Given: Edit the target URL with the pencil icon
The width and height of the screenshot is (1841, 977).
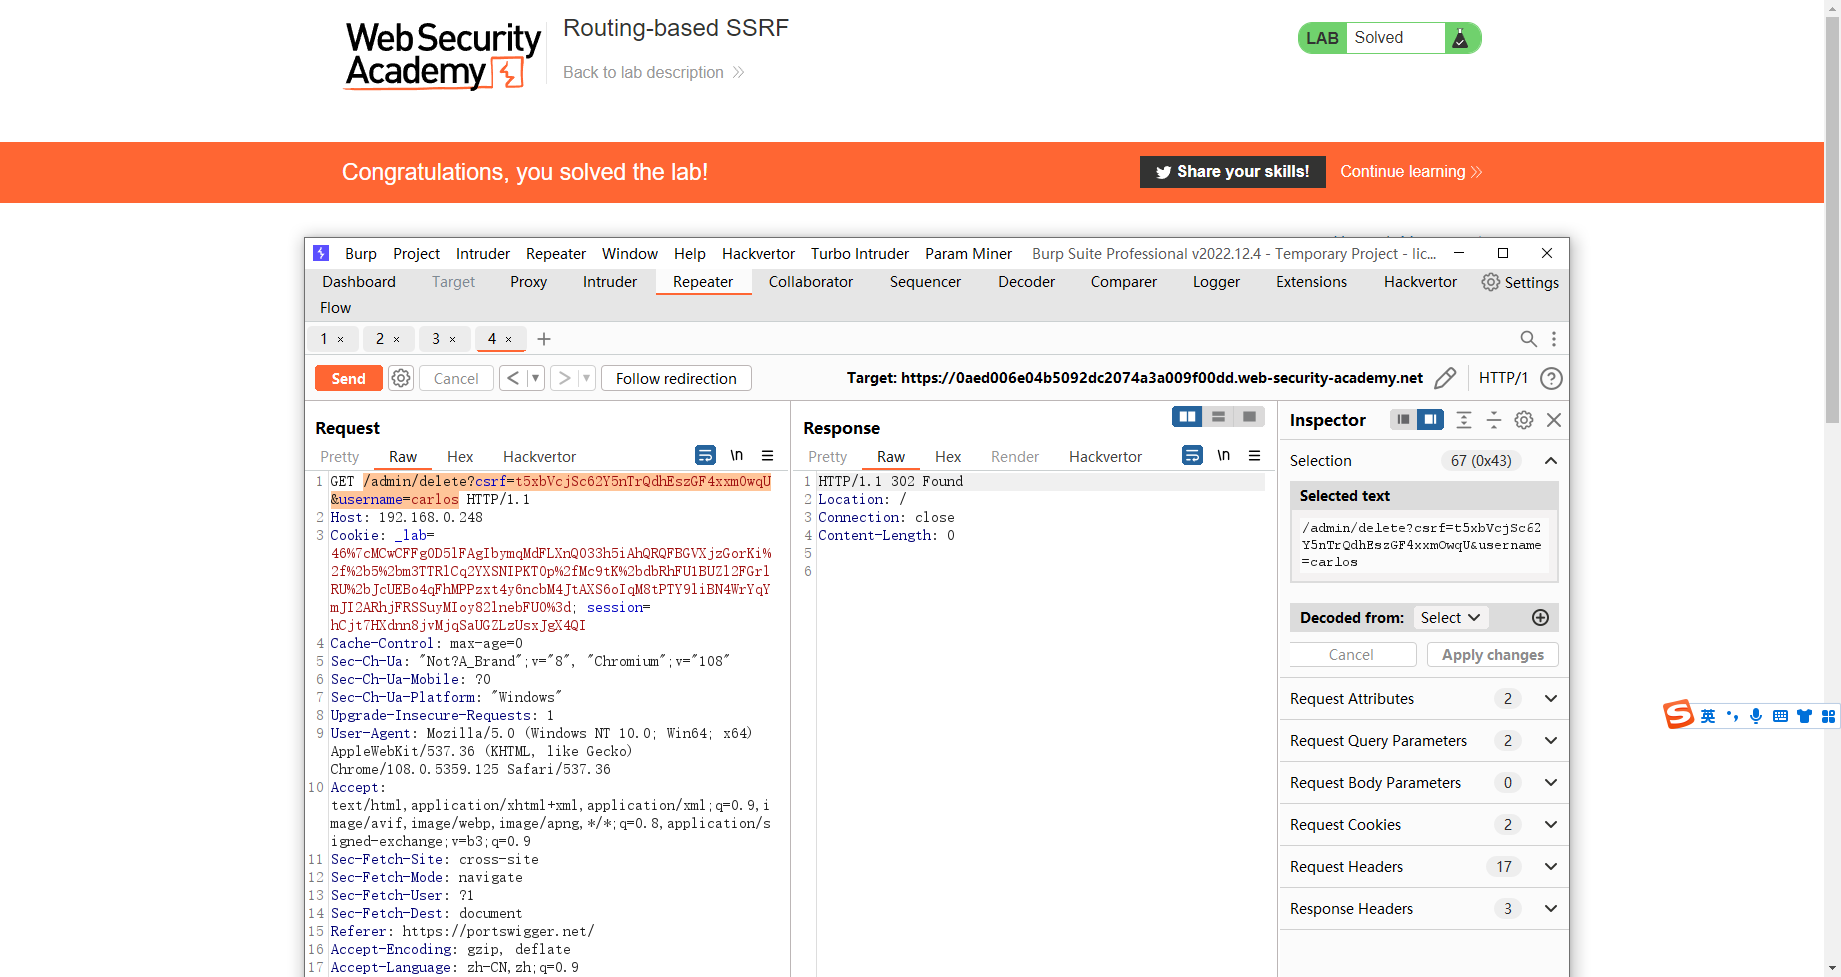Looking at the screenshot, I should point(1445,378).
